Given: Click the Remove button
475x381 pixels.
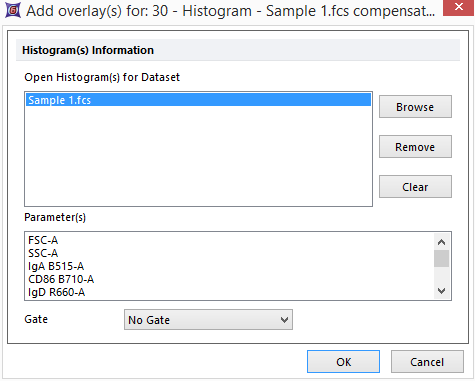Looking at the screenshot, I should point(415,147).
